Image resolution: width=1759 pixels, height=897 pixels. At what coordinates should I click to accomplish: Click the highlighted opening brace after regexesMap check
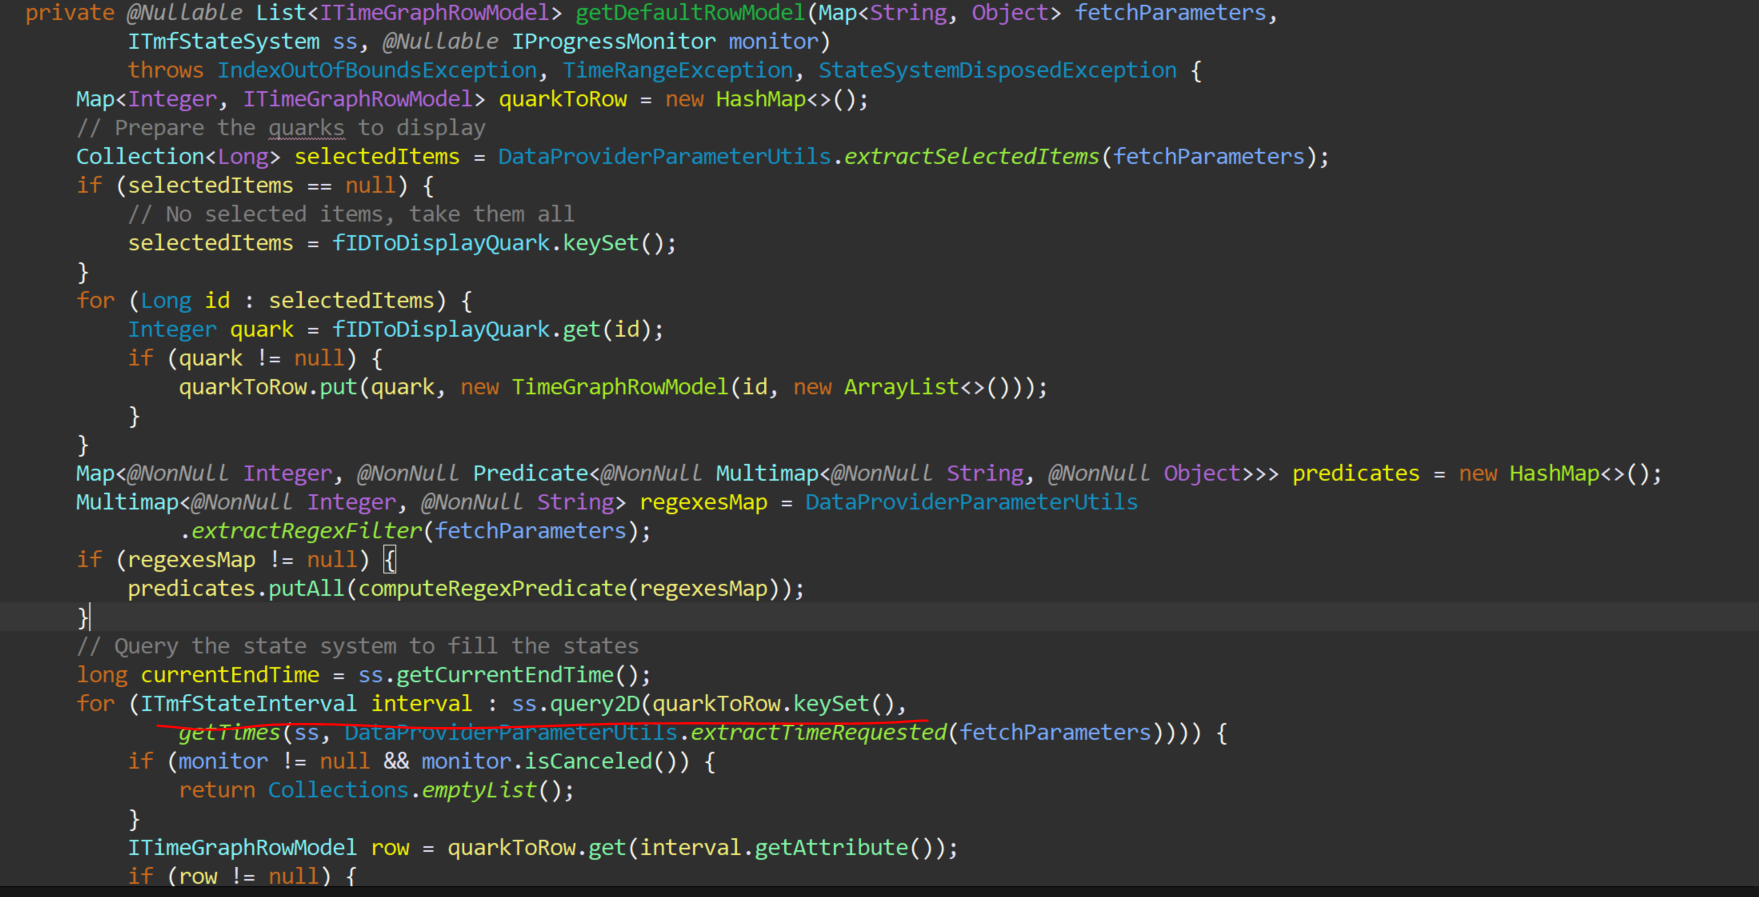[x=390, y=560]
